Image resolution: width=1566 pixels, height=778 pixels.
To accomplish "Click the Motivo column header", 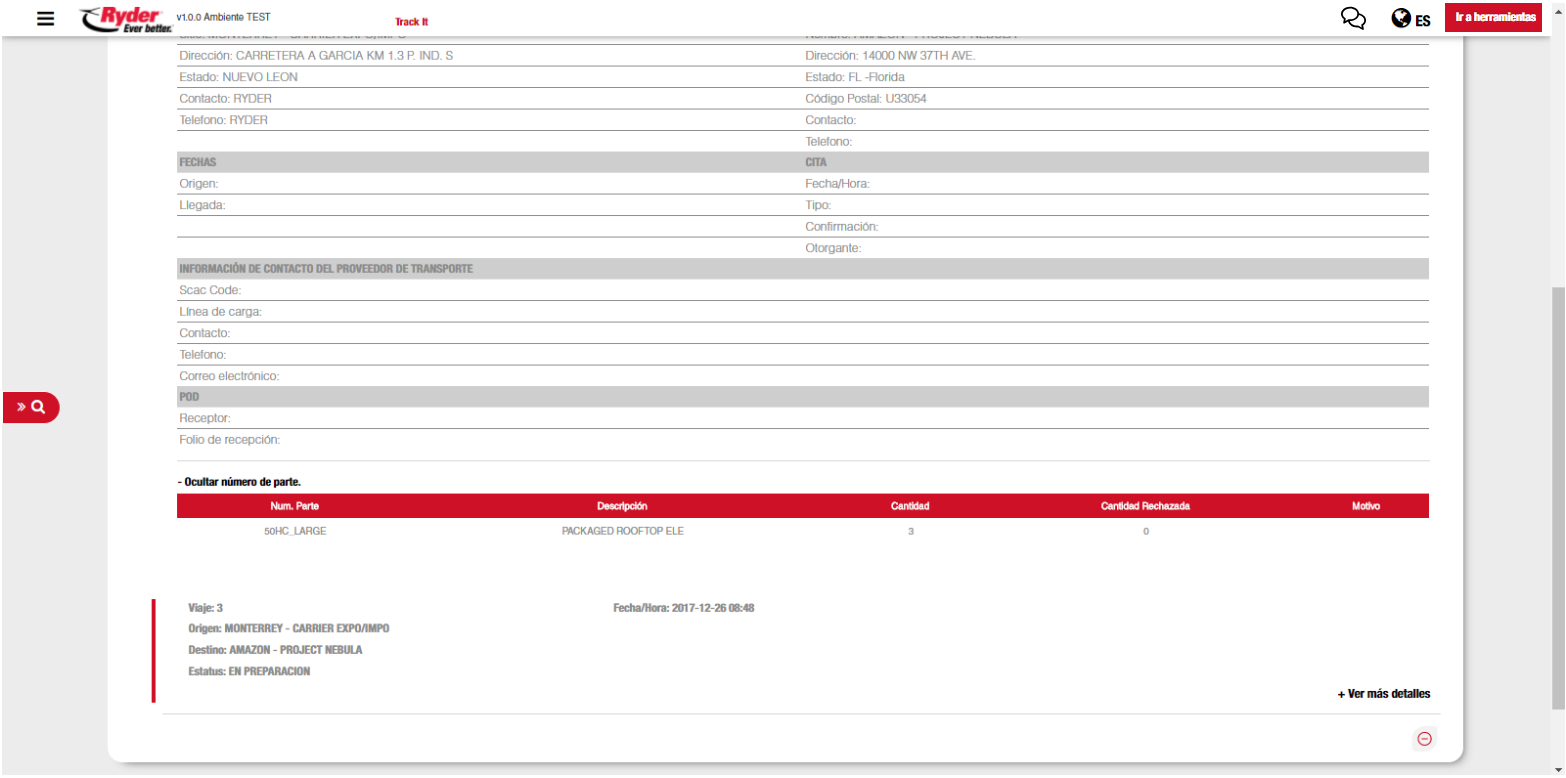I will 1365,506.
